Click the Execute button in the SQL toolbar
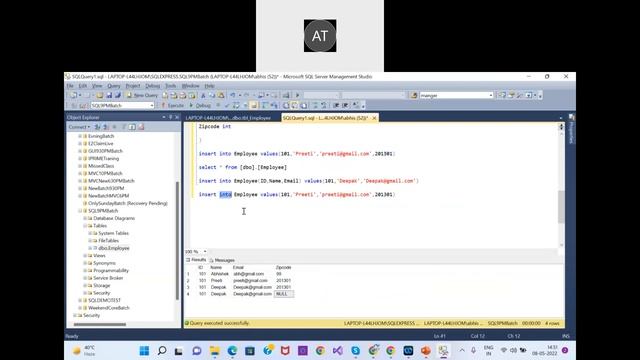 click(x=173, y=105)
